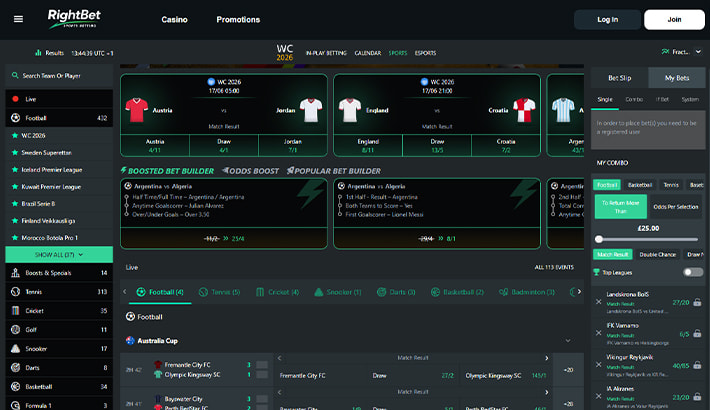
Task: Select the Tennis chip in My Combo
Action: point(671,185)
